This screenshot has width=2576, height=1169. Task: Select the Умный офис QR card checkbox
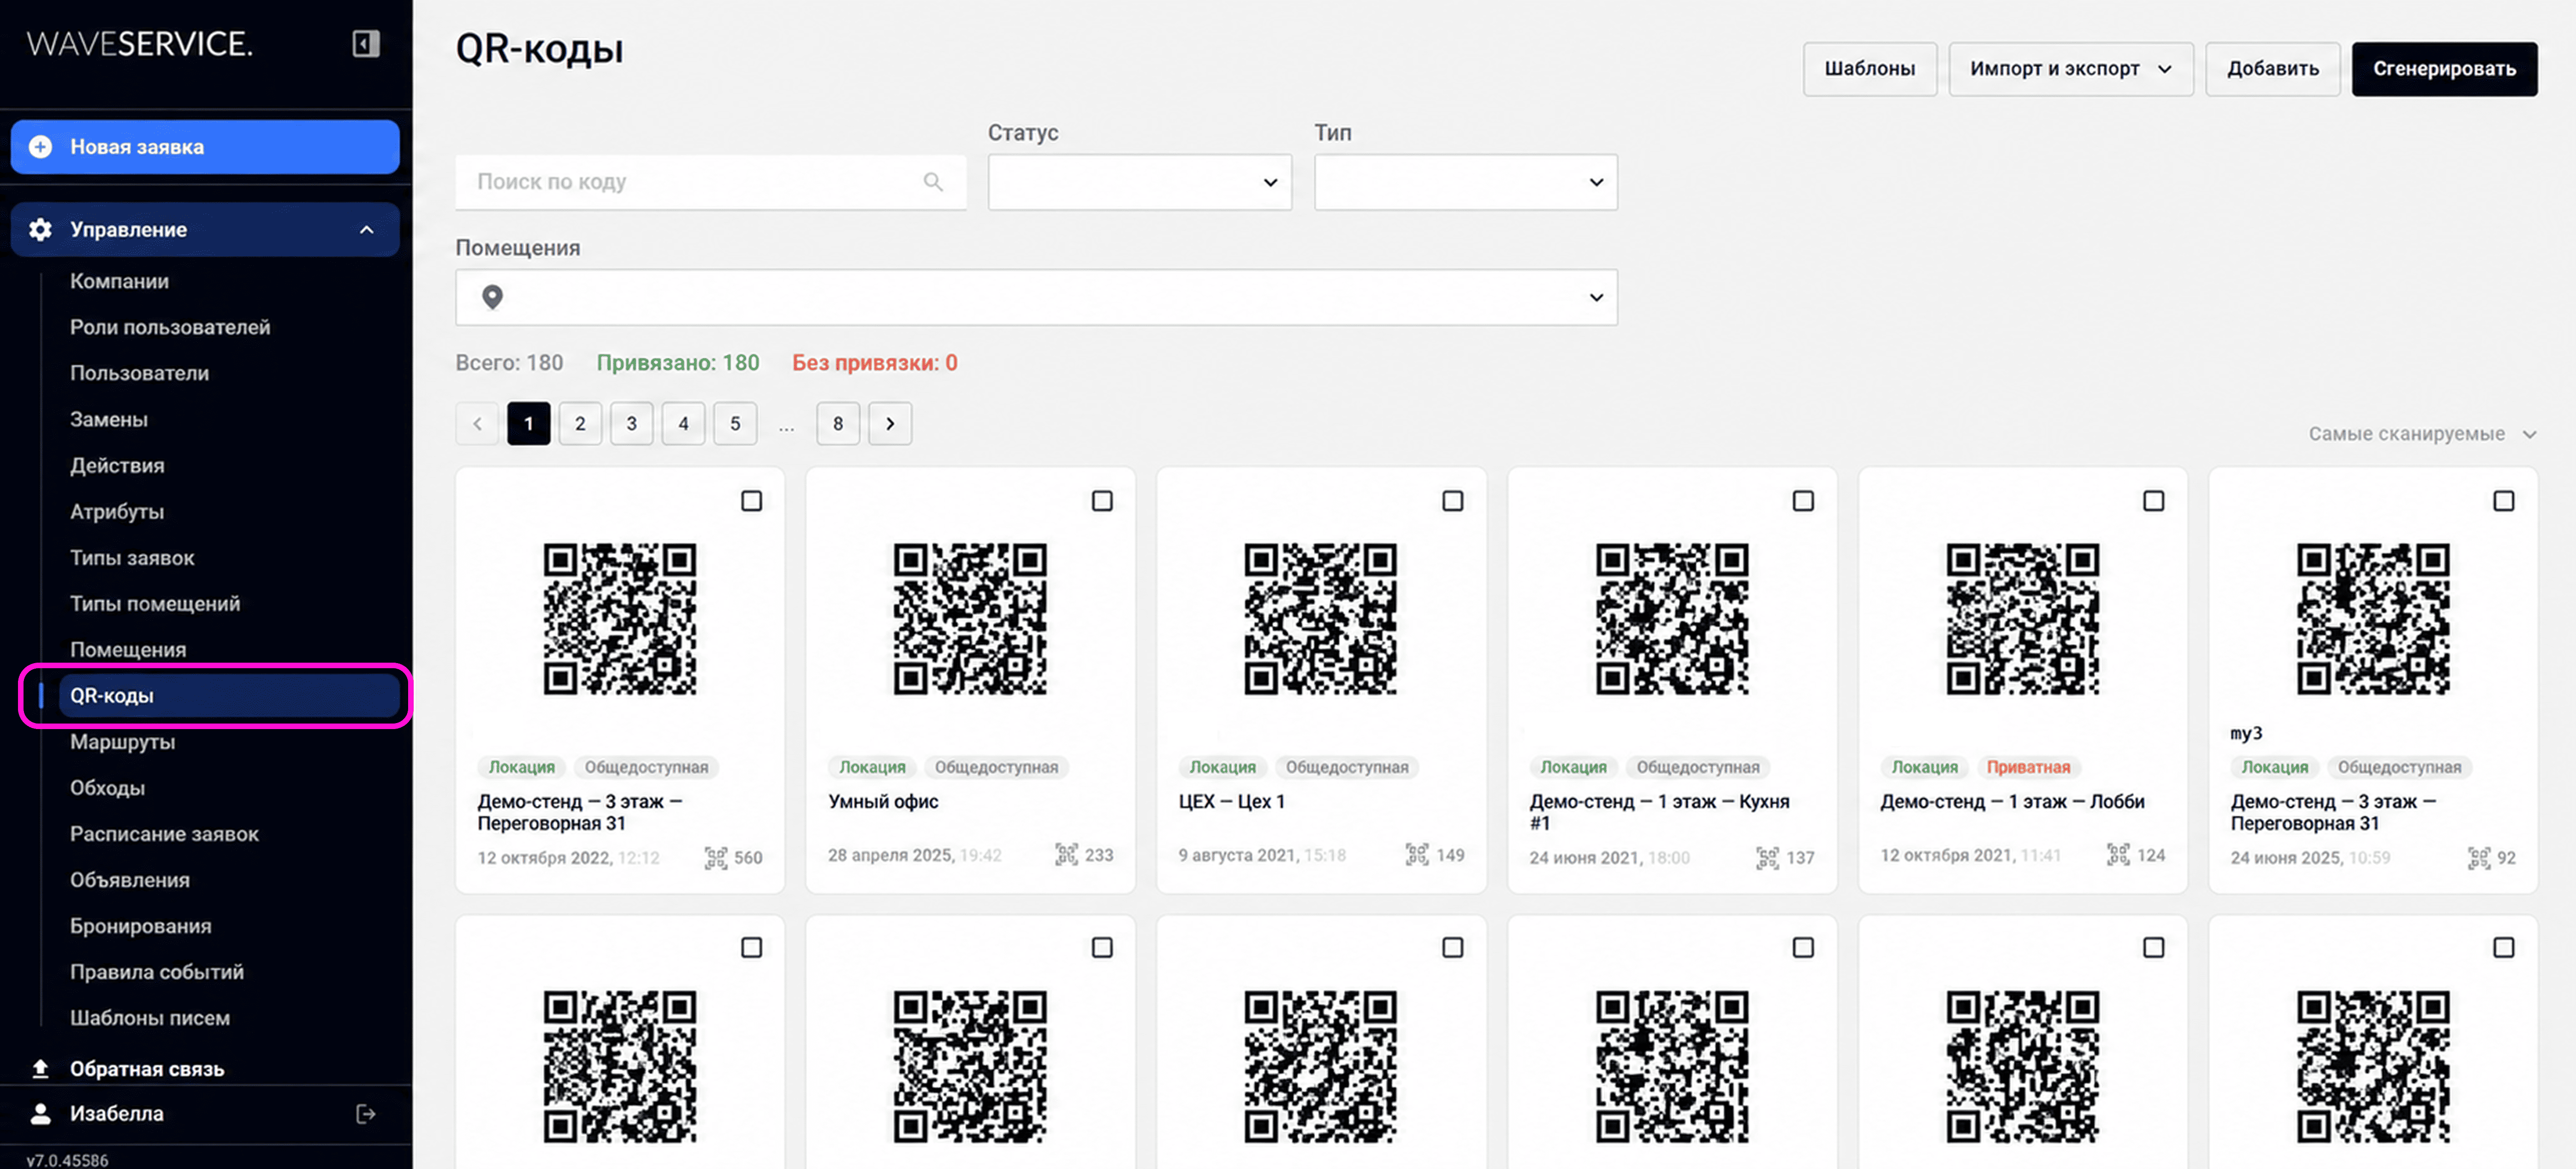[x=1102, y=501]
